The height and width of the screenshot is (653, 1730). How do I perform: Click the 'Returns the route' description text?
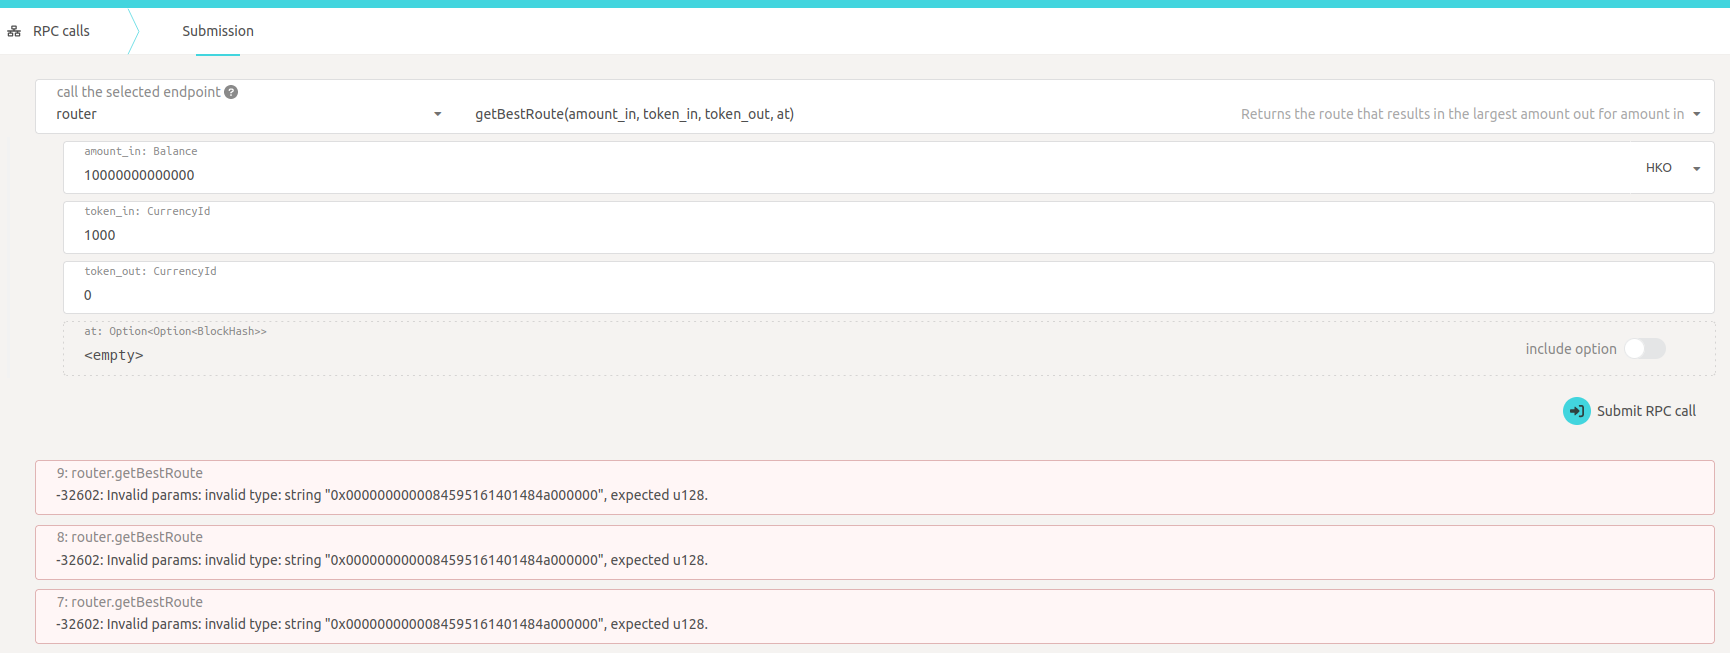pos(1462,114)
